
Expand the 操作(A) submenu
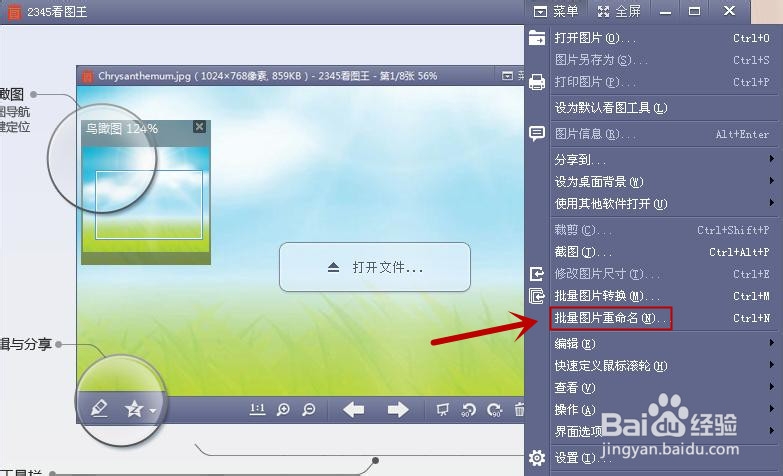[662, 410]
